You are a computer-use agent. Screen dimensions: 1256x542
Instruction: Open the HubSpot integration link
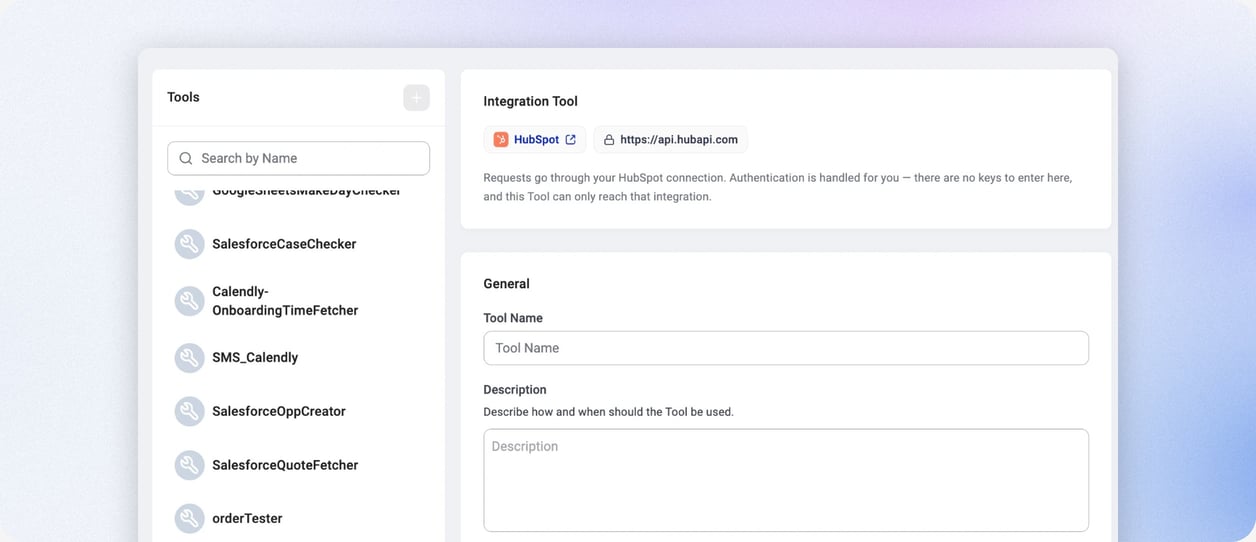point(535,140)
